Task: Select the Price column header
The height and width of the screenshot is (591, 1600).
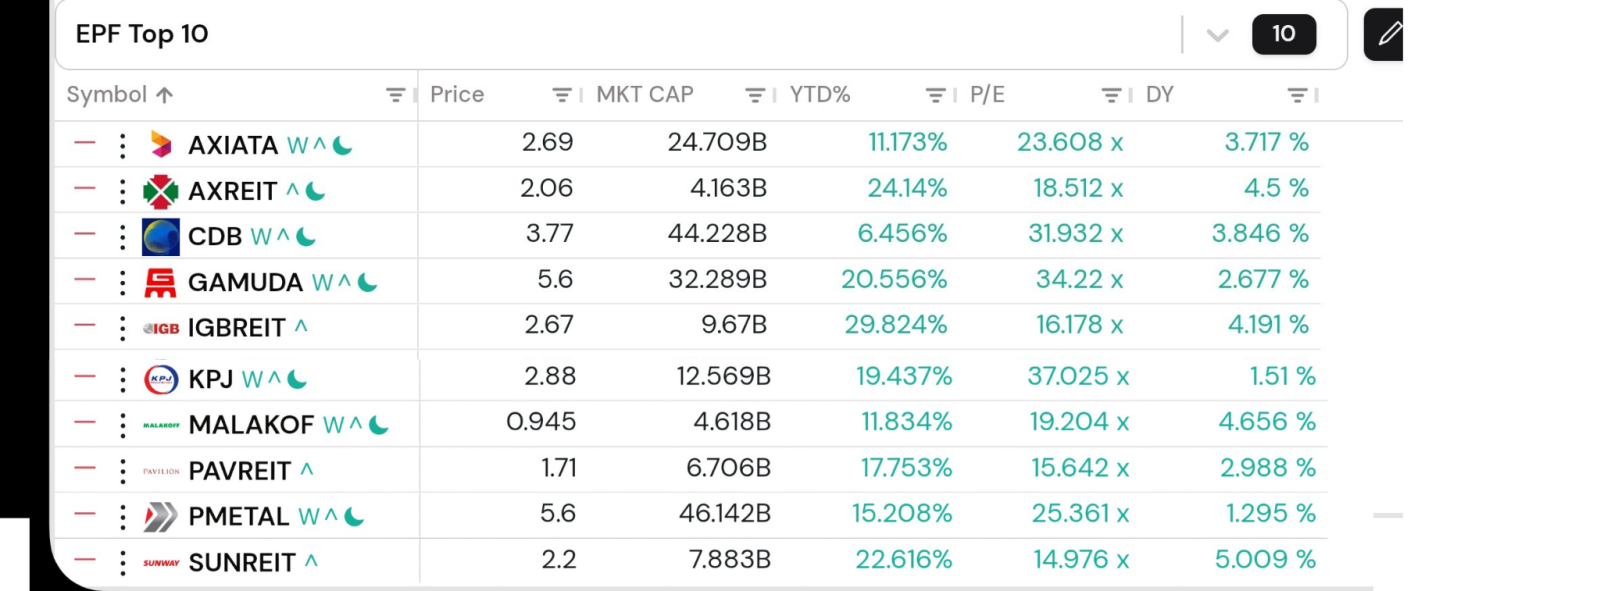Action: (457, 95)
